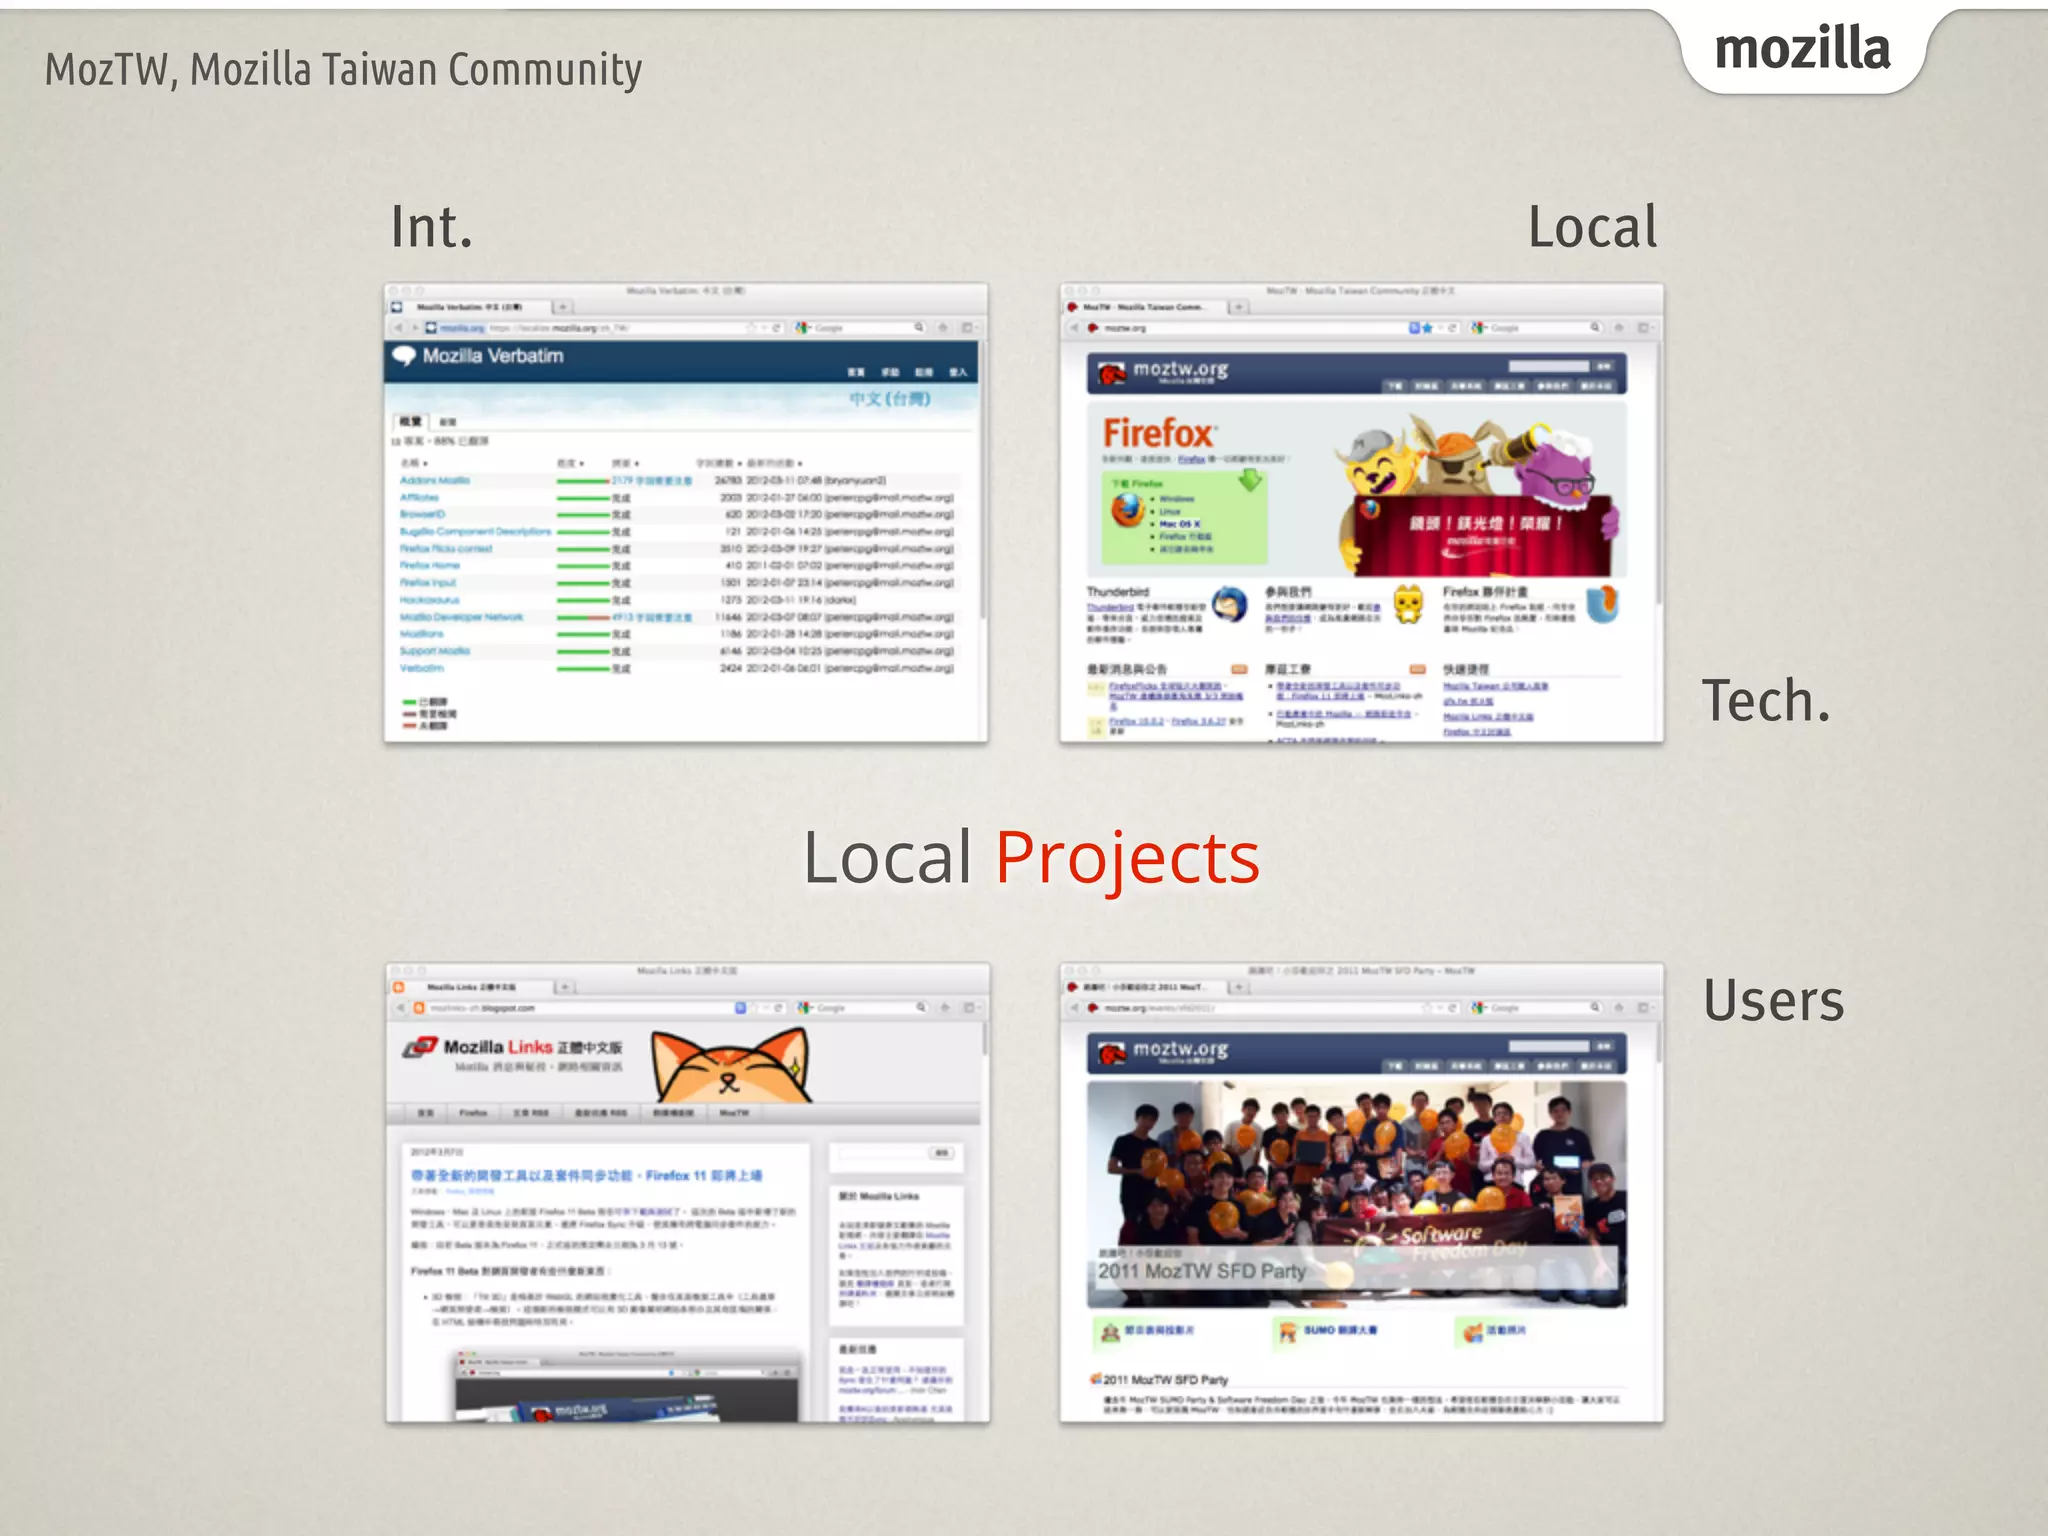Click 'Mozilla Developer Network' in Verbatim list
Image resolution: width=2048 pixels, height=1536 pixels.
click(462, 617)
